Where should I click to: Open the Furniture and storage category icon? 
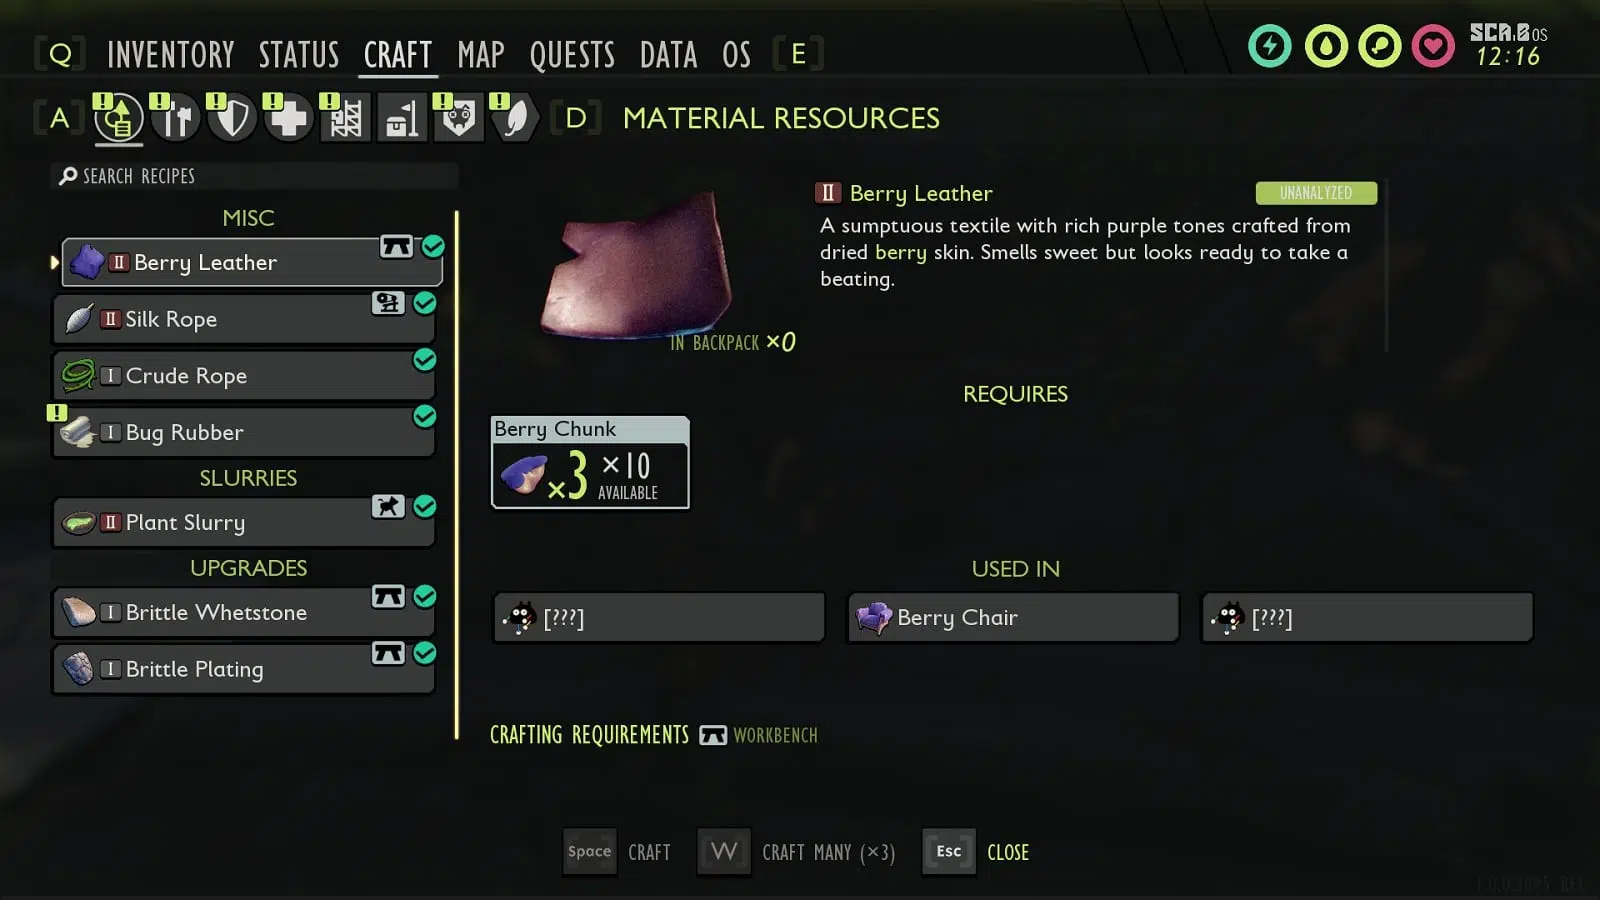coord(402,119)
